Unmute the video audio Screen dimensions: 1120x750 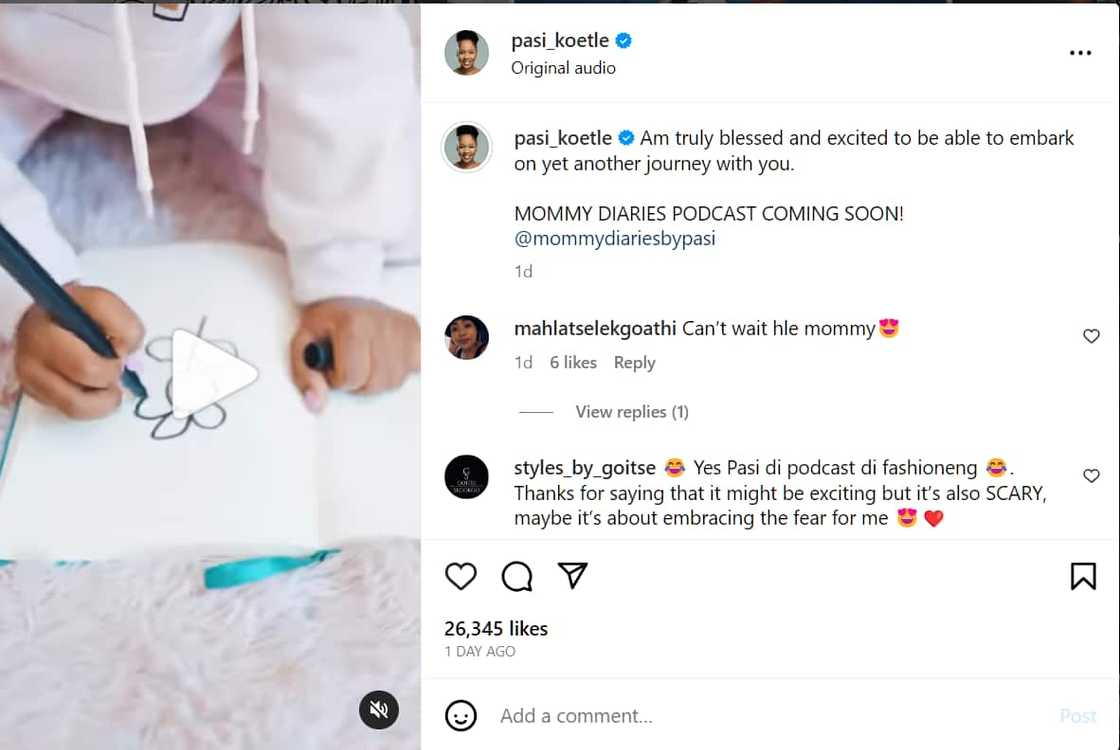tap(379, 710)
